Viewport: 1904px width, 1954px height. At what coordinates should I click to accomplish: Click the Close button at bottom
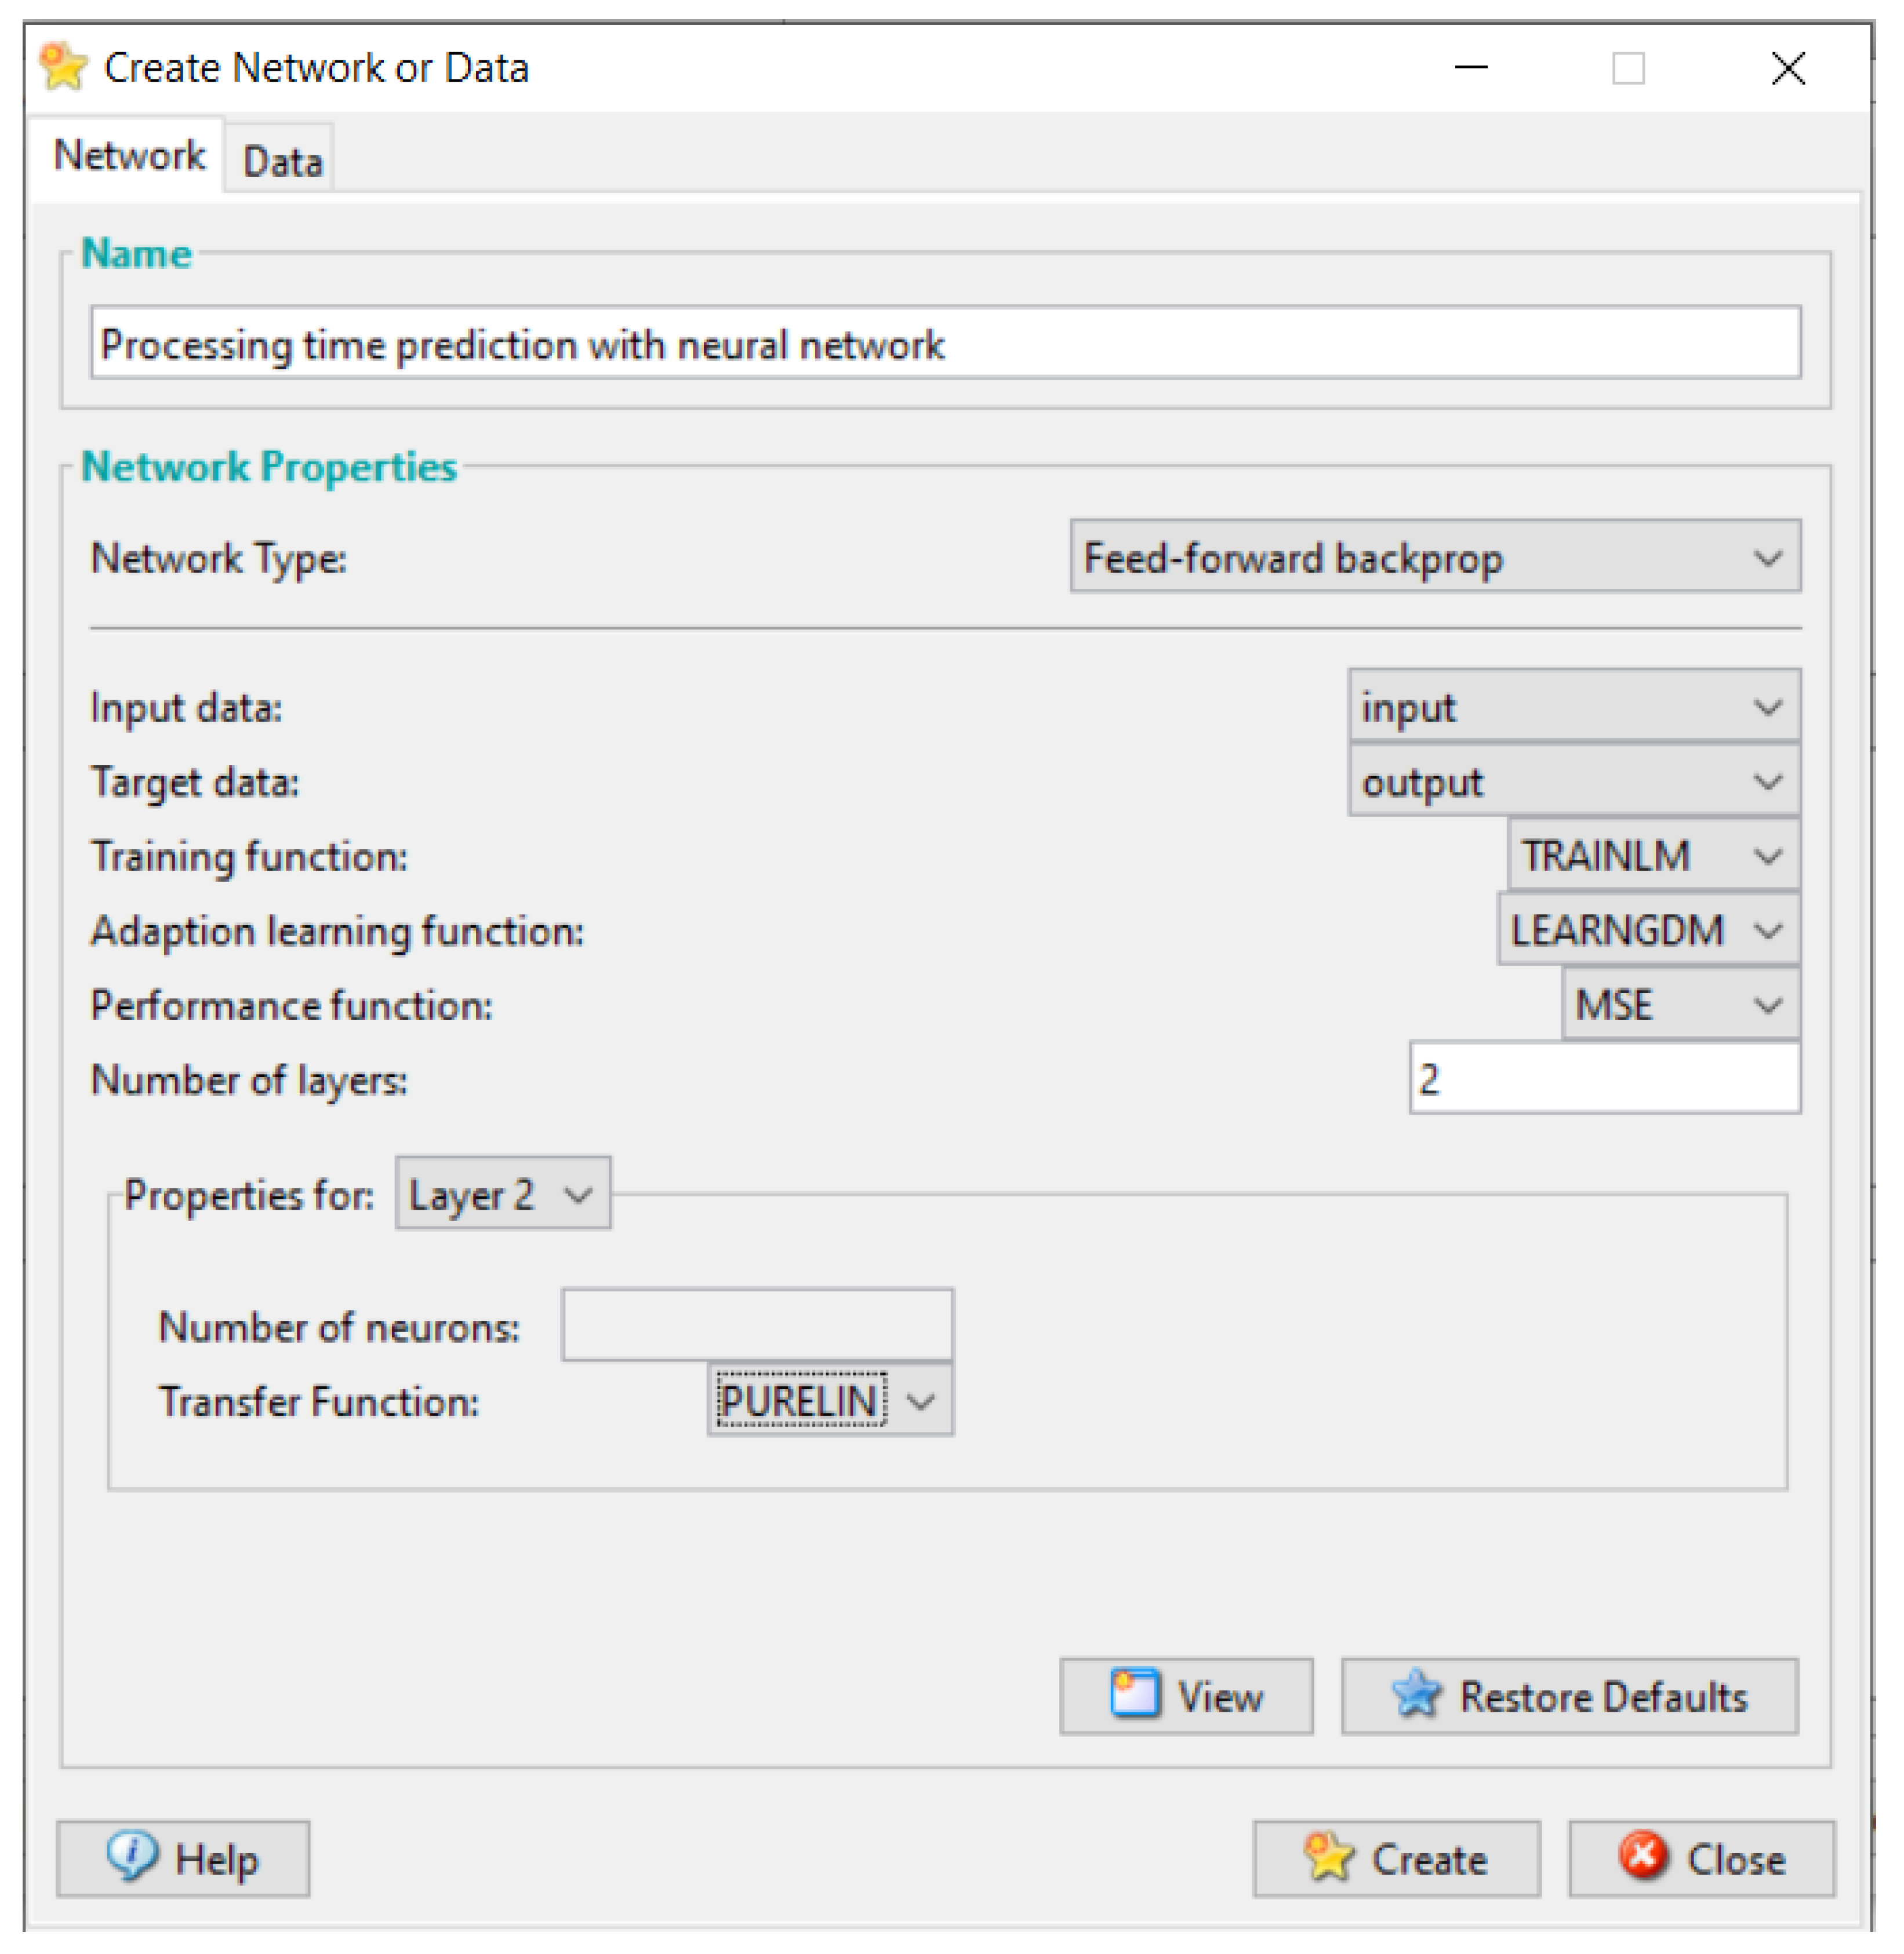pos(1701,1859)
